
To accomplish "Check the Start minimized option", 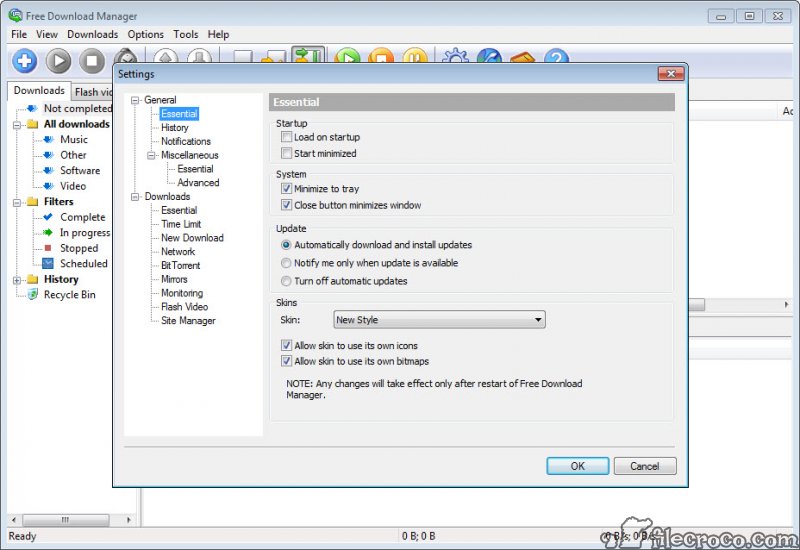I will coord(286,153).
